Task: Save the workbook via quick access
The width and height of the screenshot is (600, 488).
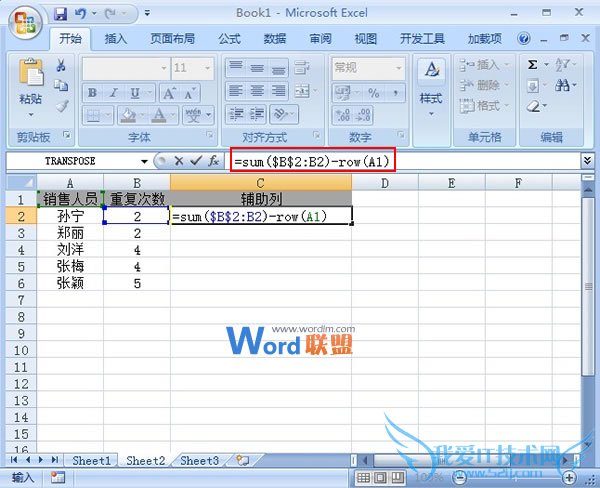Action: click(x=60, y=14)
